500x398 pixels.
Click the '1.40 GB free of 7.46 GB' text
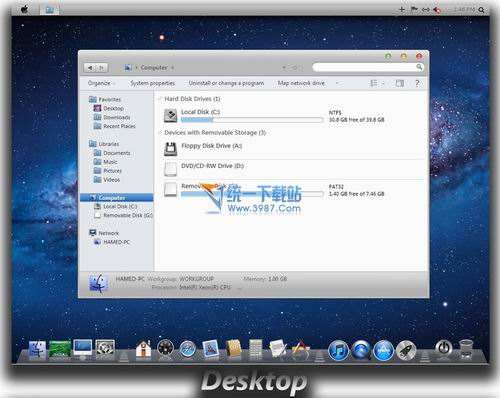(x=357, y=194)
